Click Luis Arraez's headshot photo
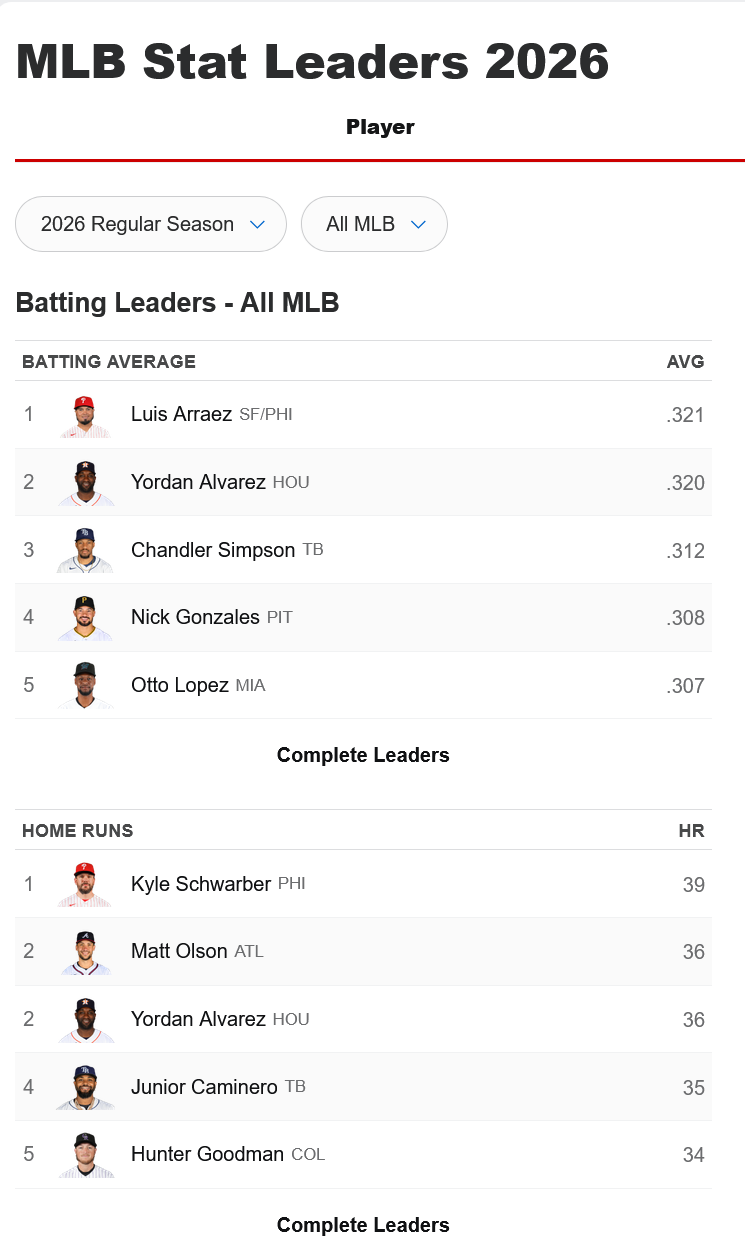 pos(85,415)
